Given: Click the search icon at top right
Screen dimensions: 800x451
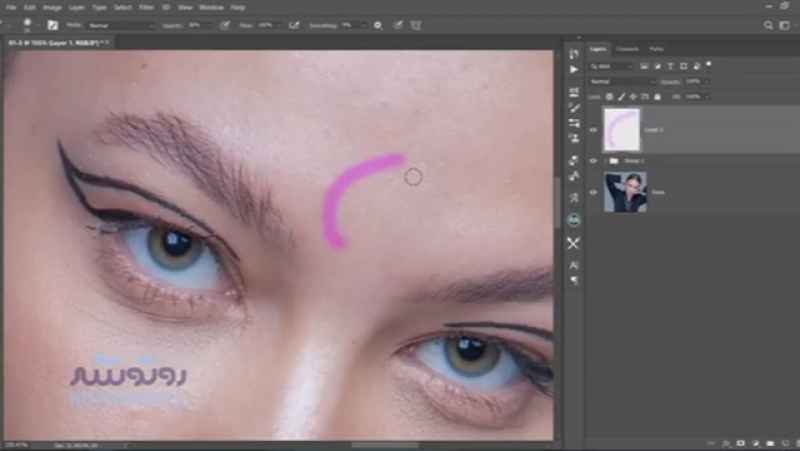Looking at the screenshot, I should click(769, 25).
